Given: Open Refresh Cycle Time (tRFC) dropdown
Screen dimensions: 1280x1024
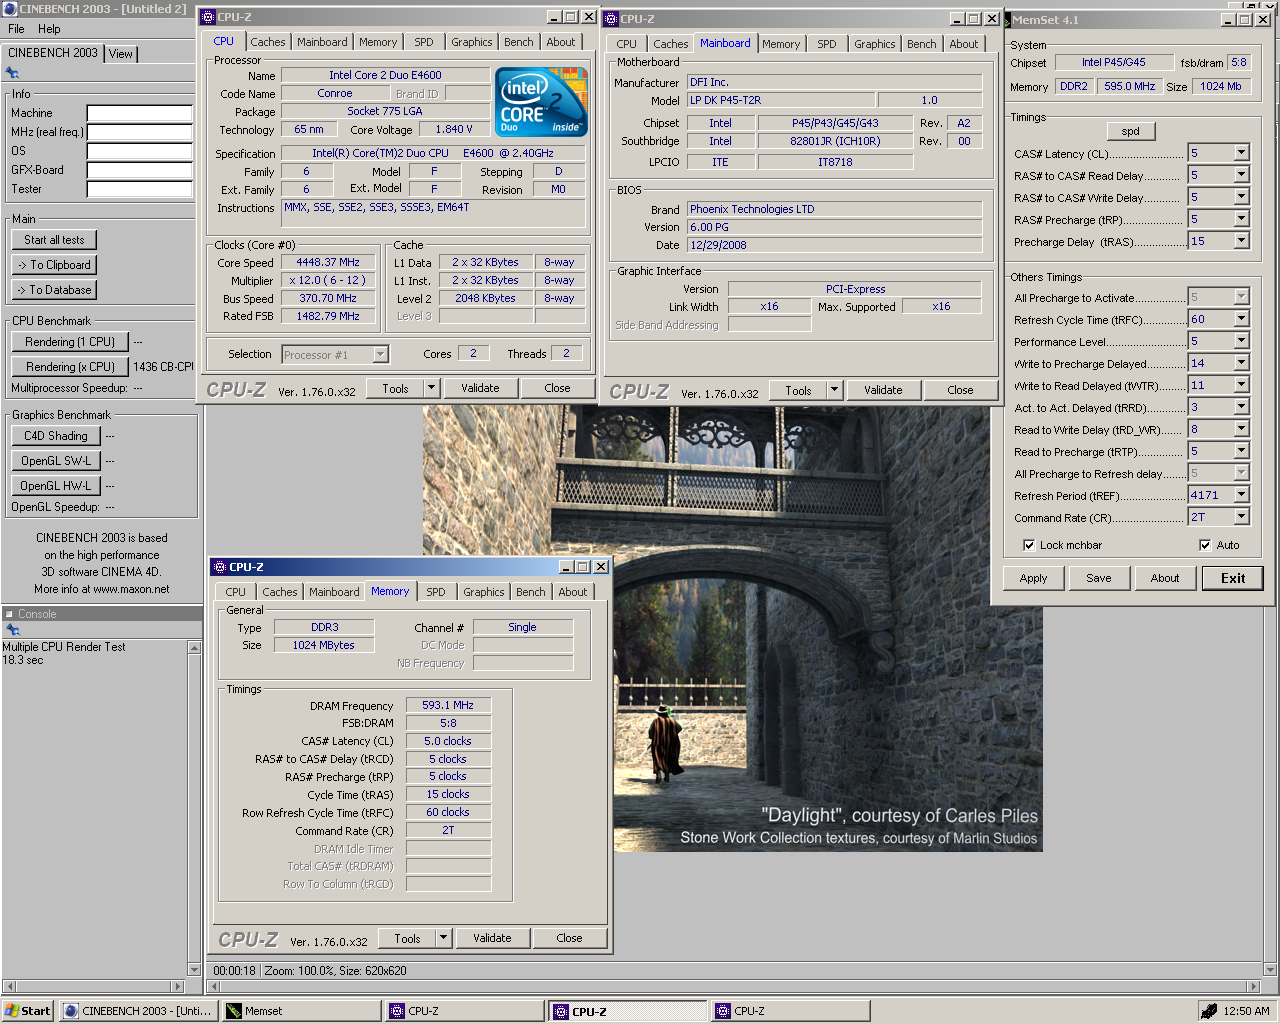Looking at the screenshot, I should click(1241, 319).
